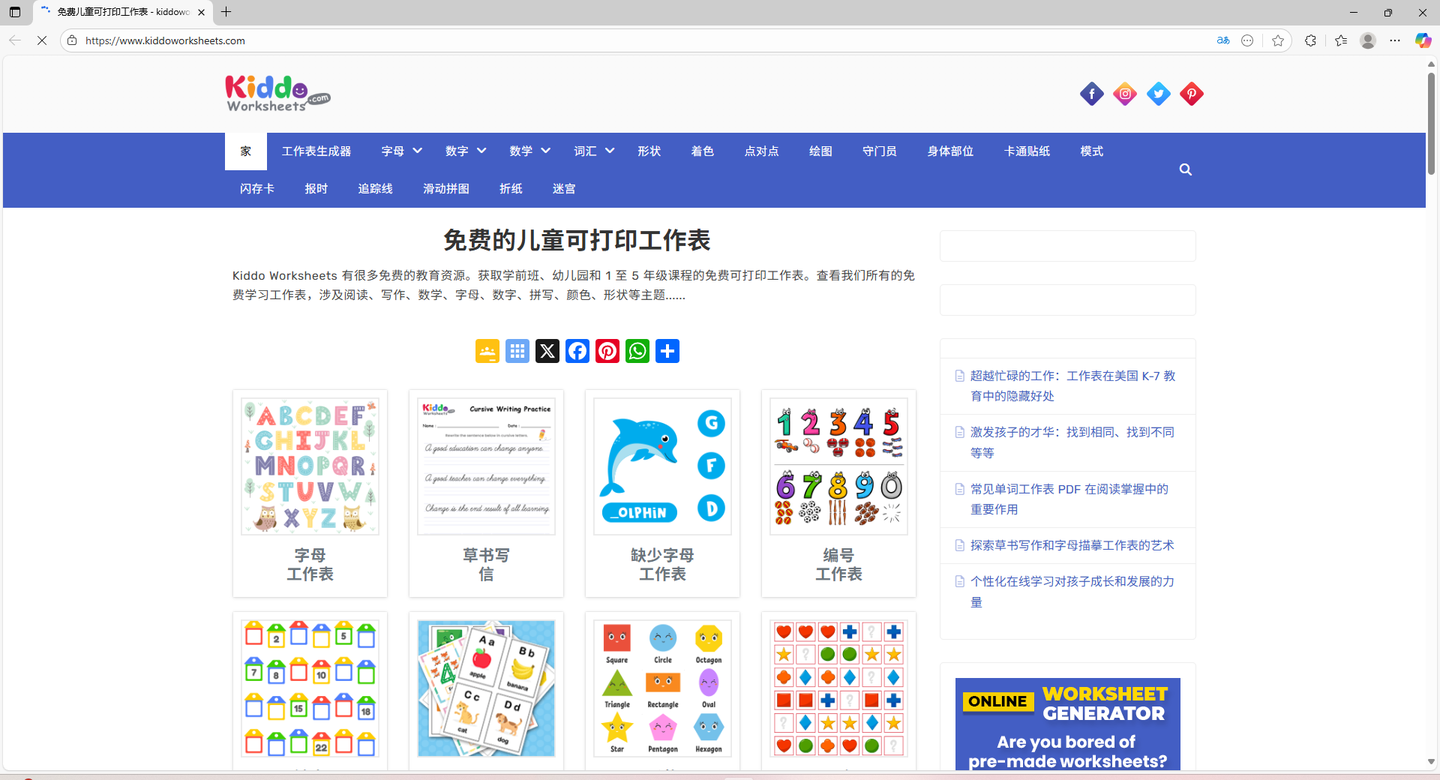This screenshot has height=780, width=1440.
Task: Open the shapes thumbnail with Square and Circle
Action: 662,688
